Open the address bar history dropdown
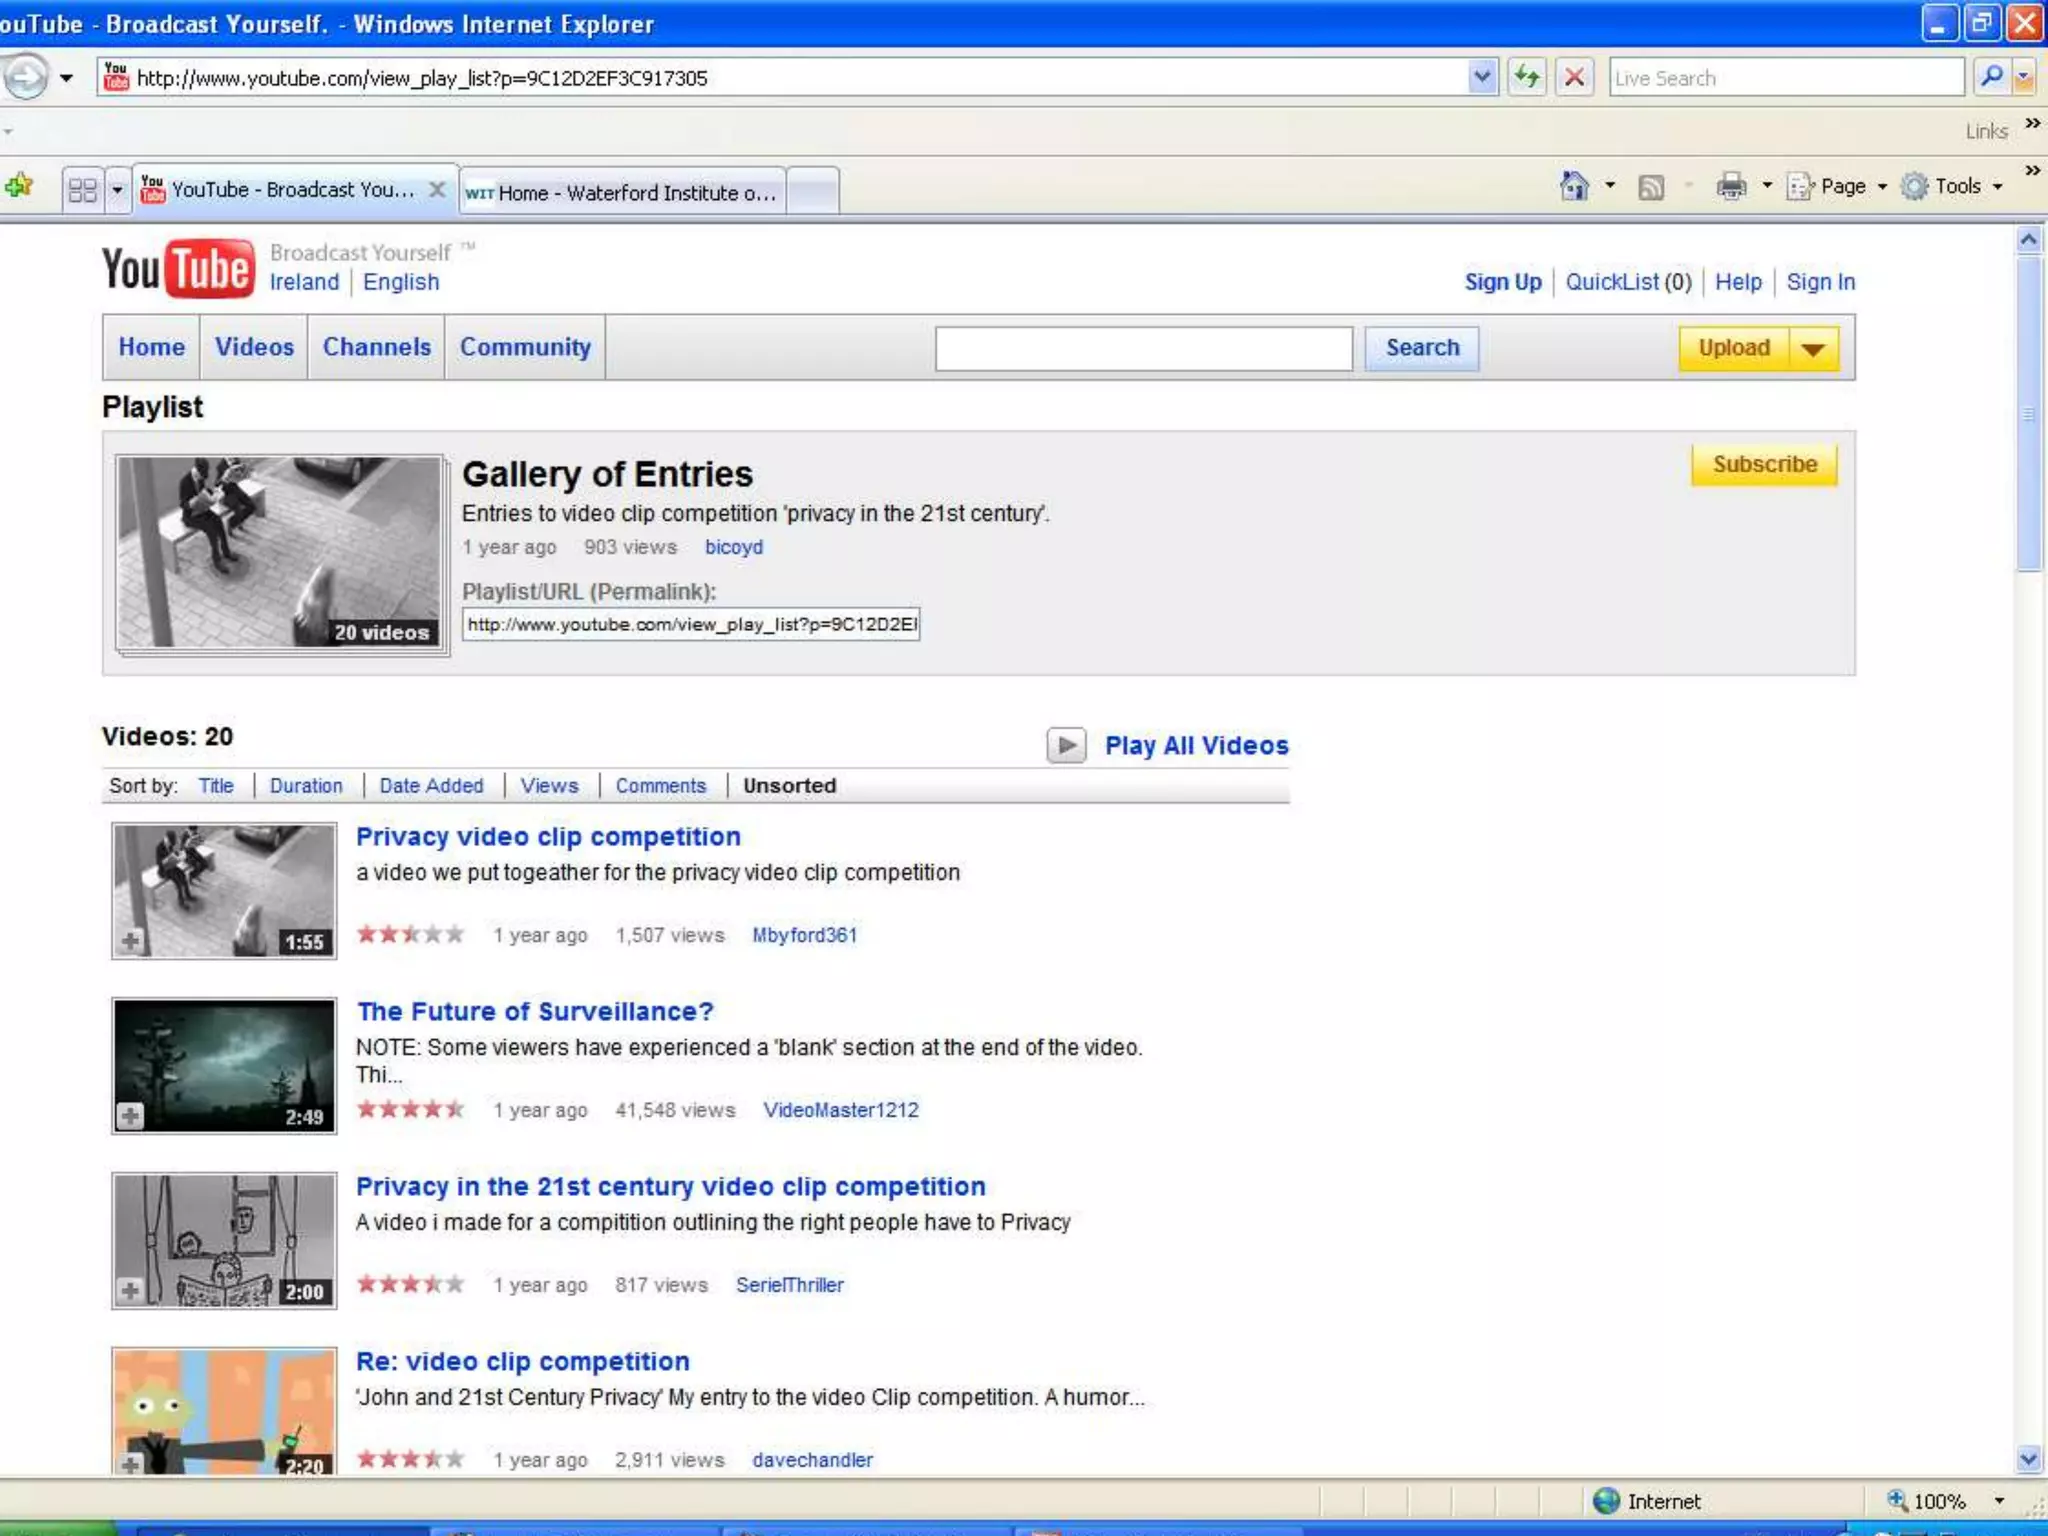Viewport: 2048px width, 1536px height. point(1482,77)
